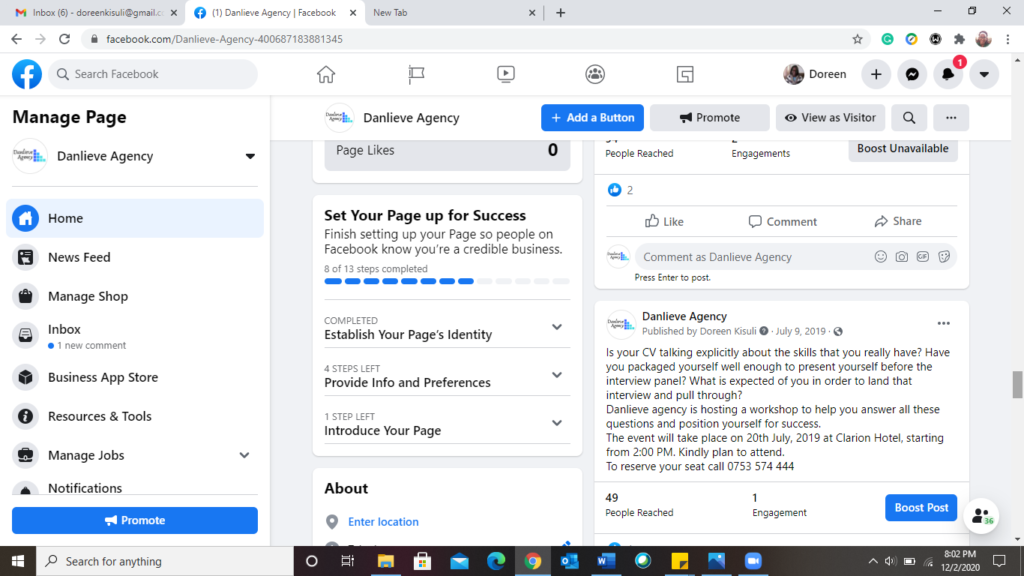1024x576 pixels.
Task: Open Resources & Tools in sidebar
Action: pyautogui.click(x=135, y=416)
